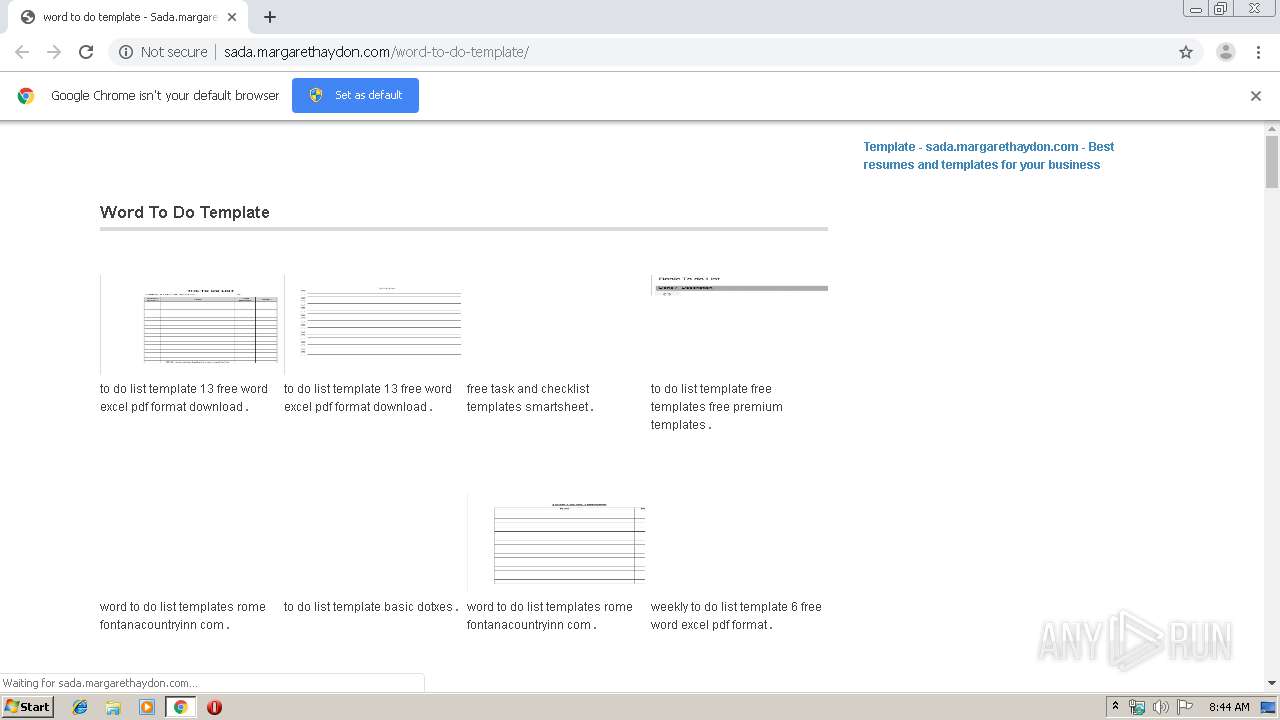Launch Internet Explorer from the taskbar
The image size is (1280, 720).
click(80, 707)
